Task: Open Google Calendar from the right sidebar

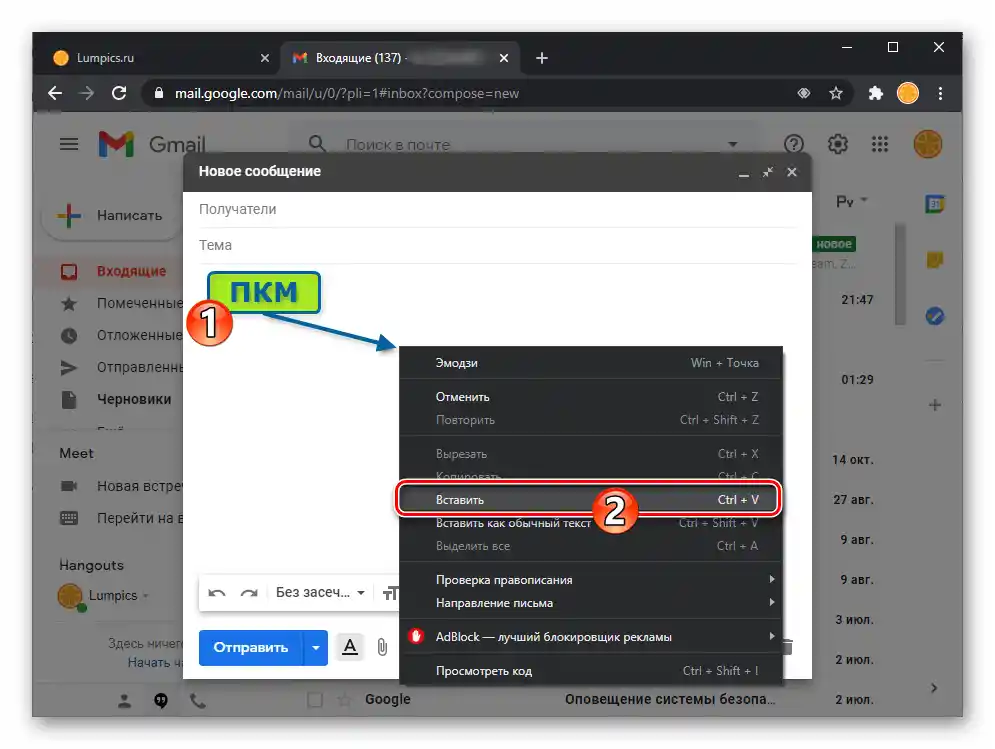Action: [935, 202]
